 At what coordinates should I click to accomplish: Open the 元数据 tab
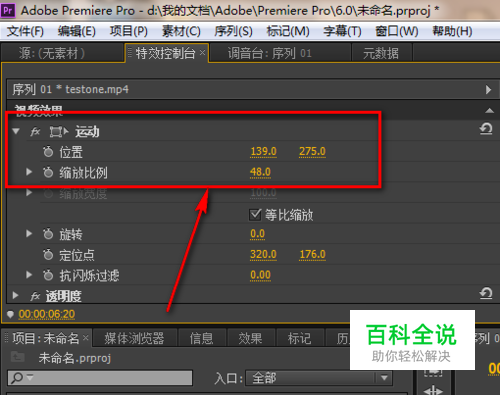tap(381, 53)
